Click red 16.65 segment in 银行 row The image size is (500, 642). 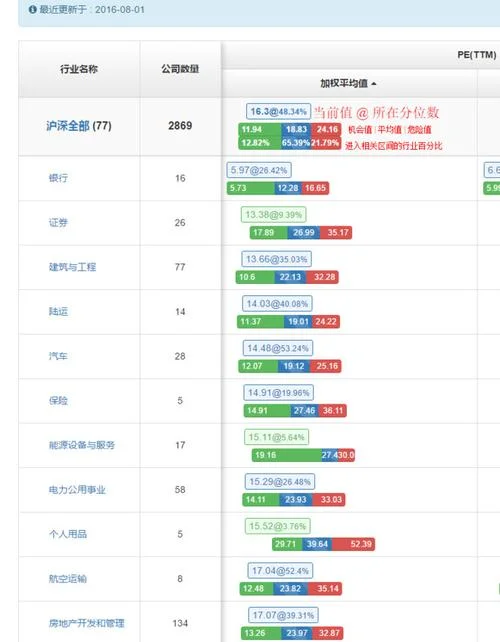click(315, 188)
